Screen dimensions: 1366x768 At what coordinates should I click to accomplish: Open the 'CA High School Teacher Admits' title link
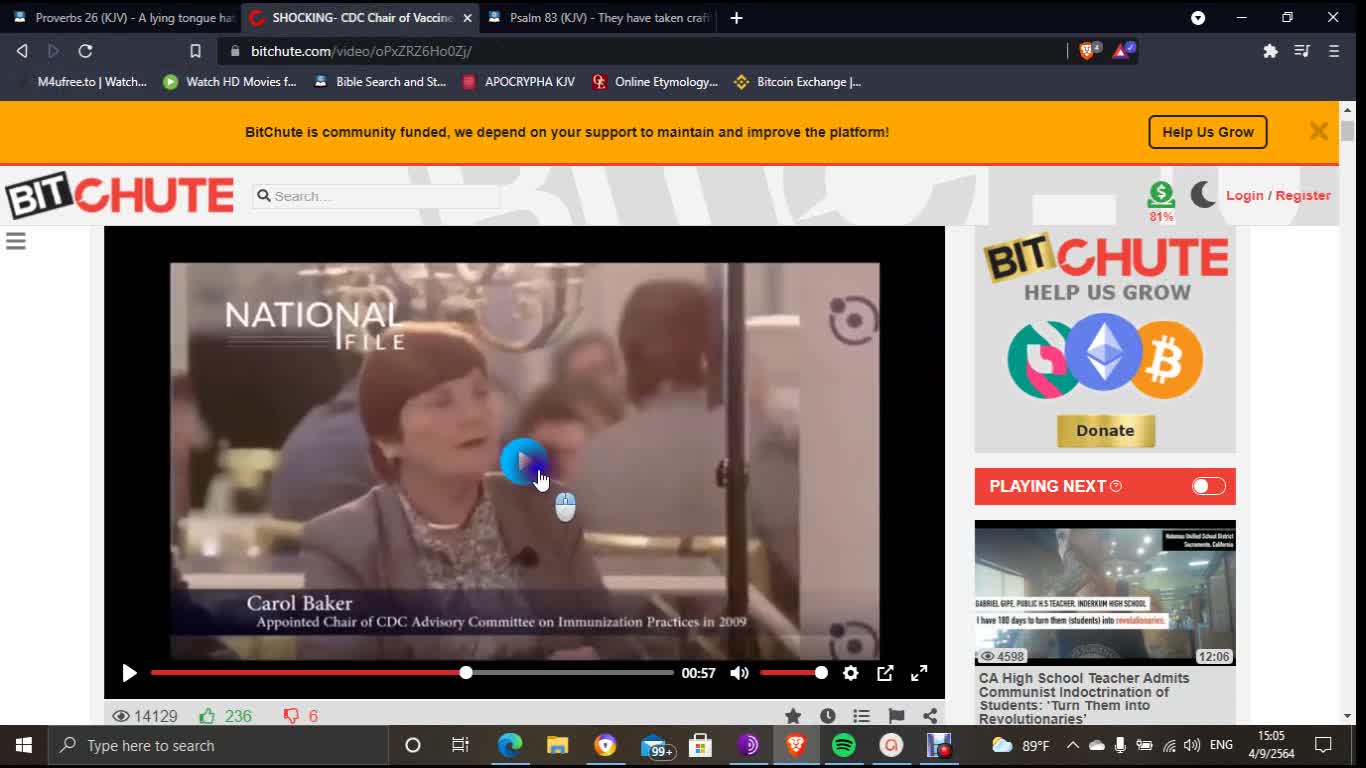[x=1084, y=698]
